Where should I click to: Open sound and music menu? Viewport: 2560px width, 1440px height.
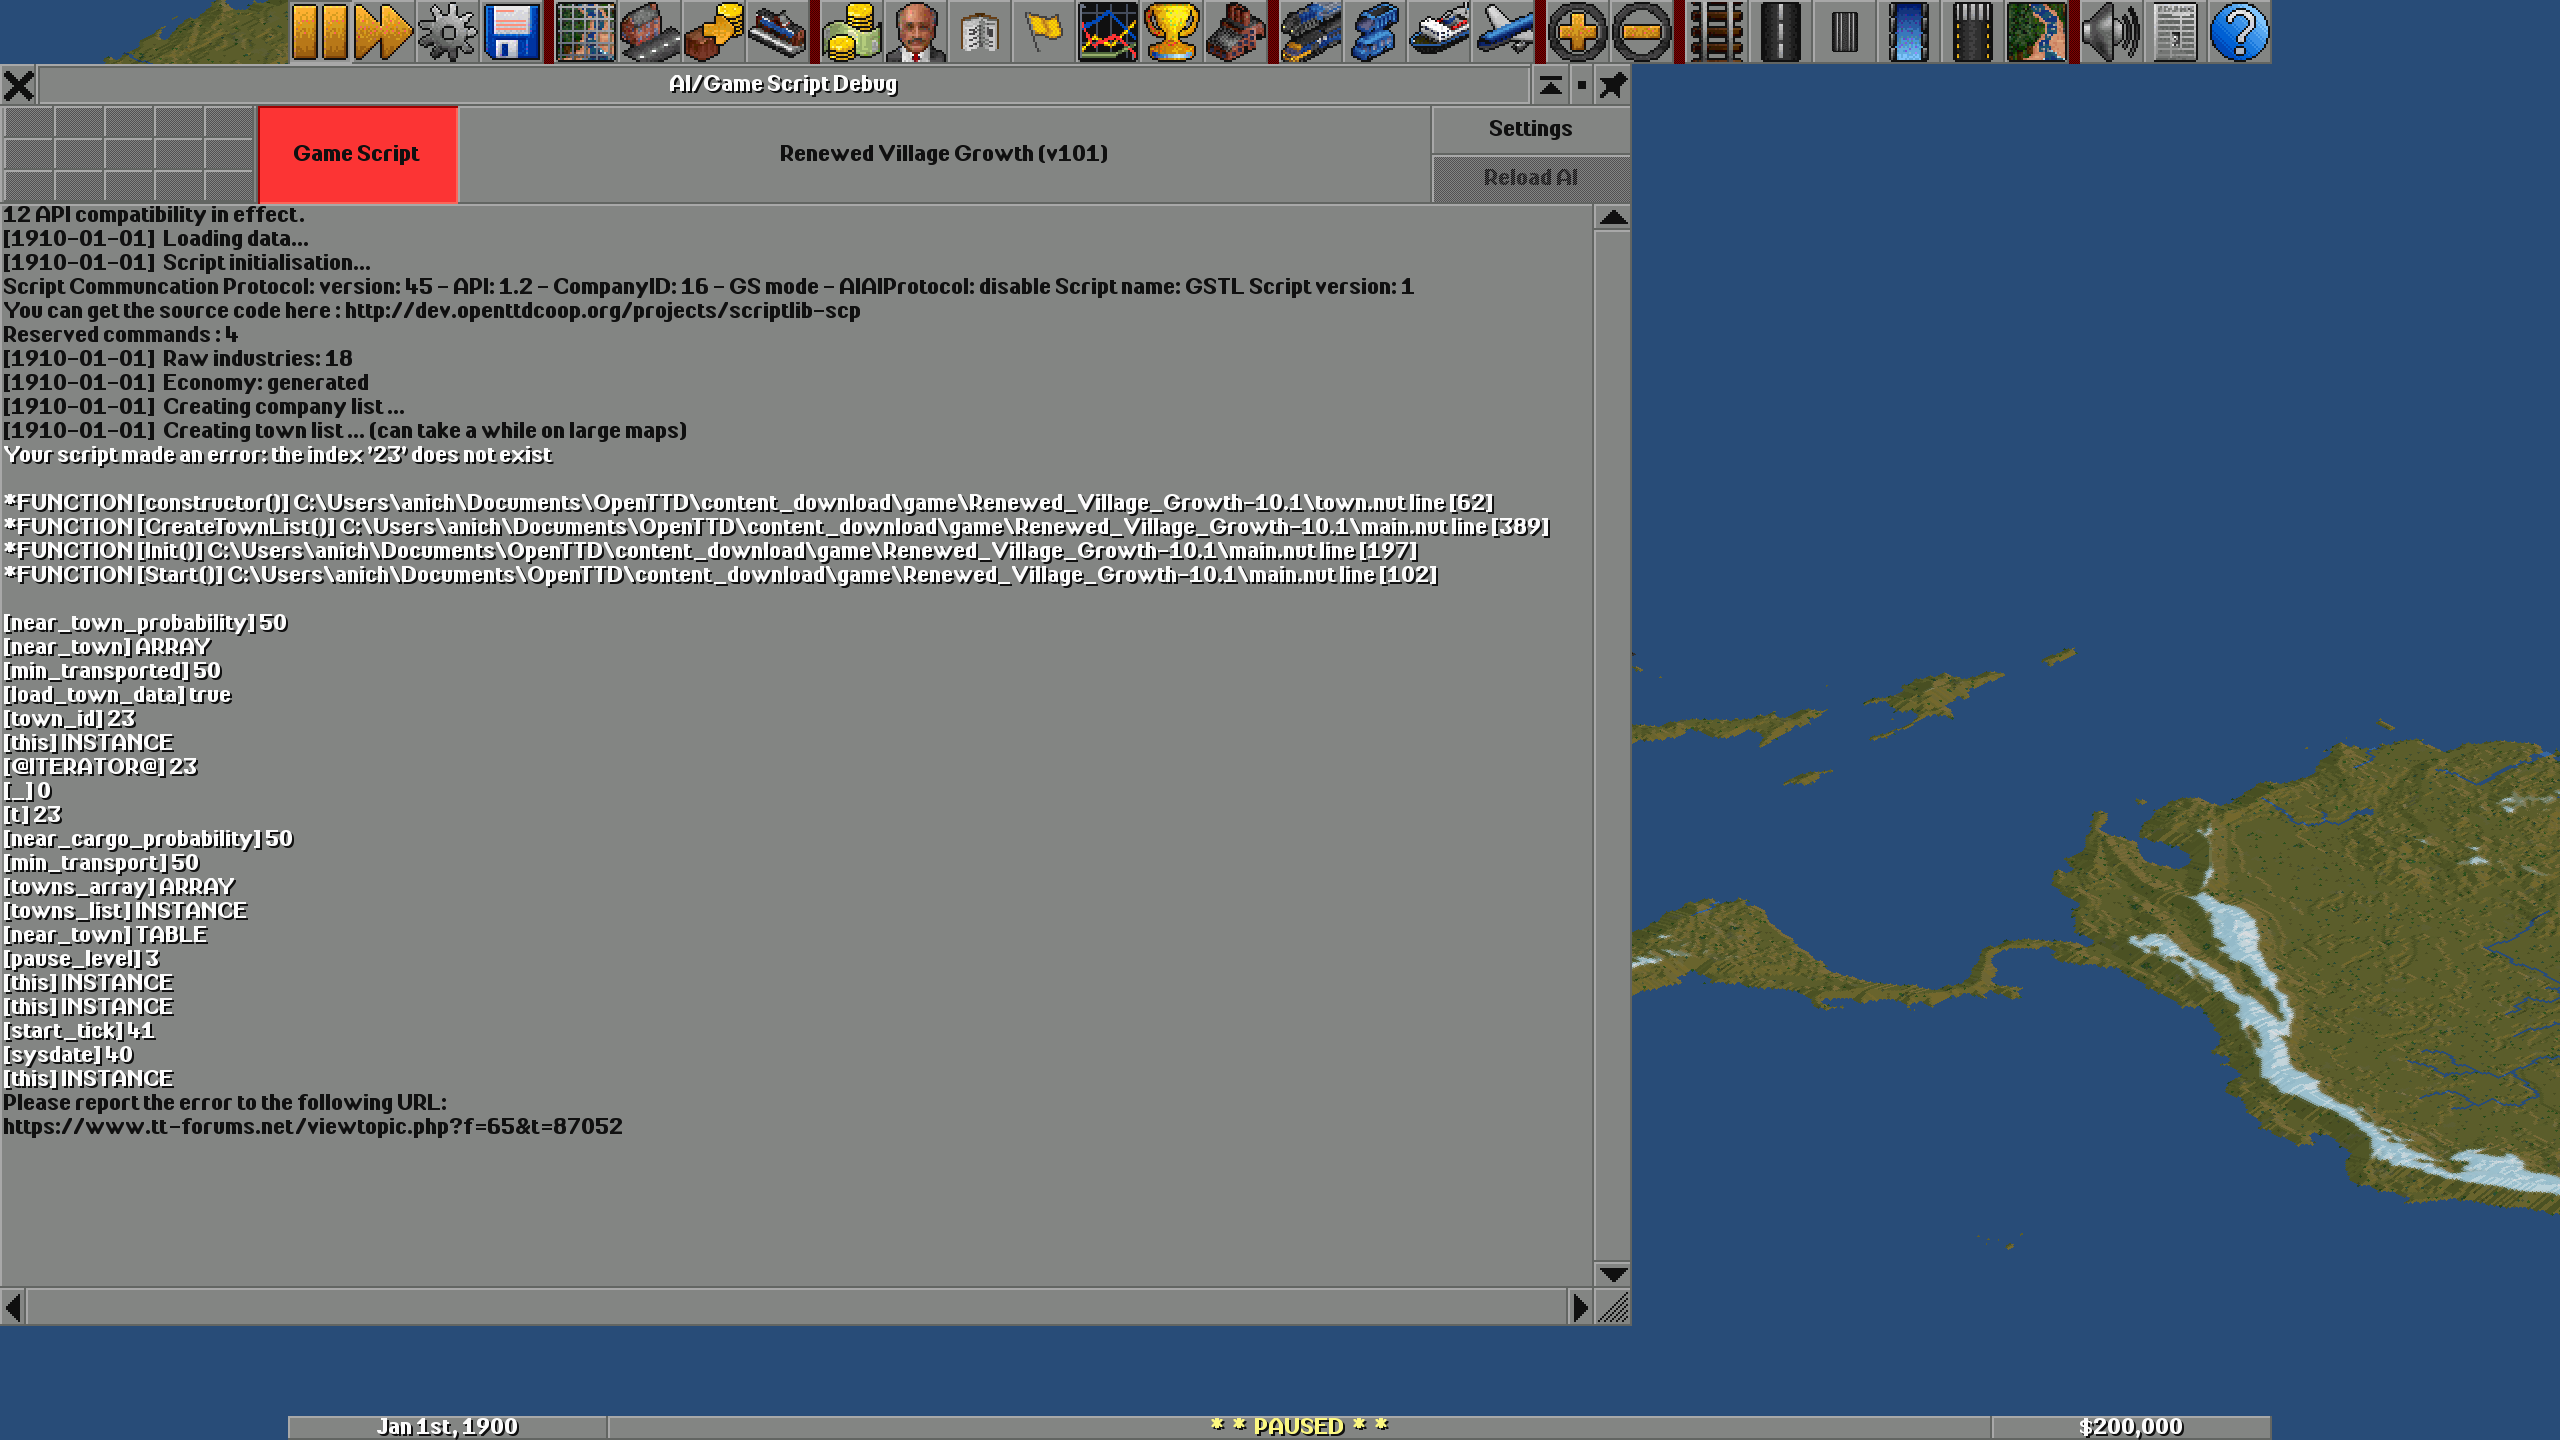coord(2110,32)
